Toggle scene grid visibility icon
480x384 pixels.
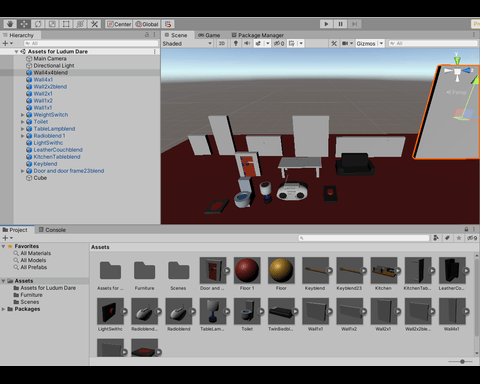(x=292, y=43)
